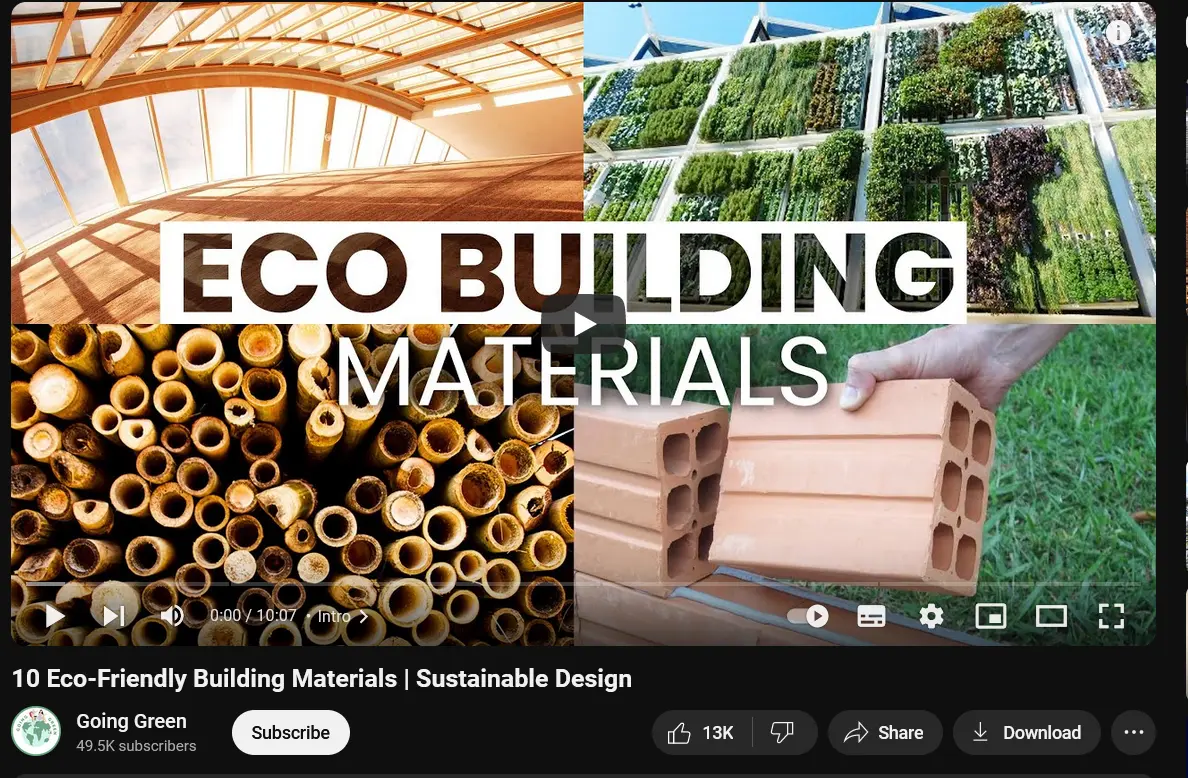Download the video

point(1027,733)
